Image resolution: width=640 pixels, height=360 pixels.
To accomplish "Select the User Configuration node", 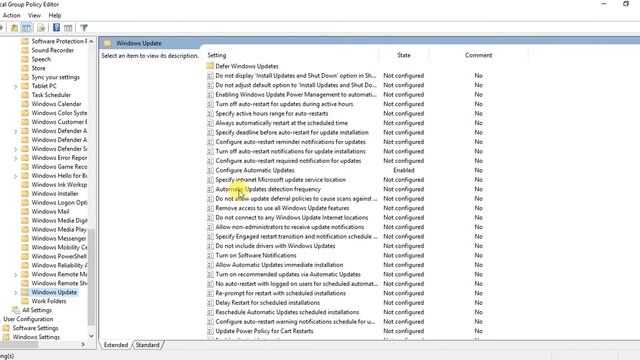I will (x=28, y=319).
